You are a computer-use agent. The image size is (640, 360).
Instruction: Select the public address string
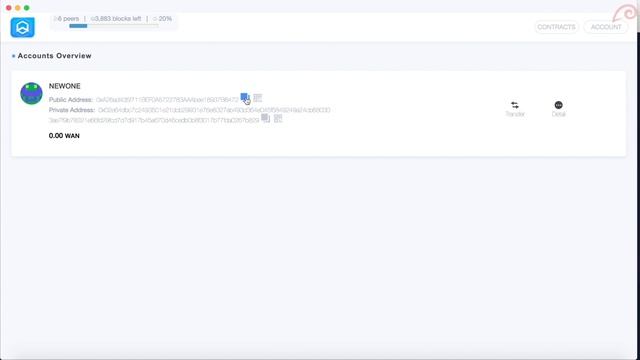(167, 100)
